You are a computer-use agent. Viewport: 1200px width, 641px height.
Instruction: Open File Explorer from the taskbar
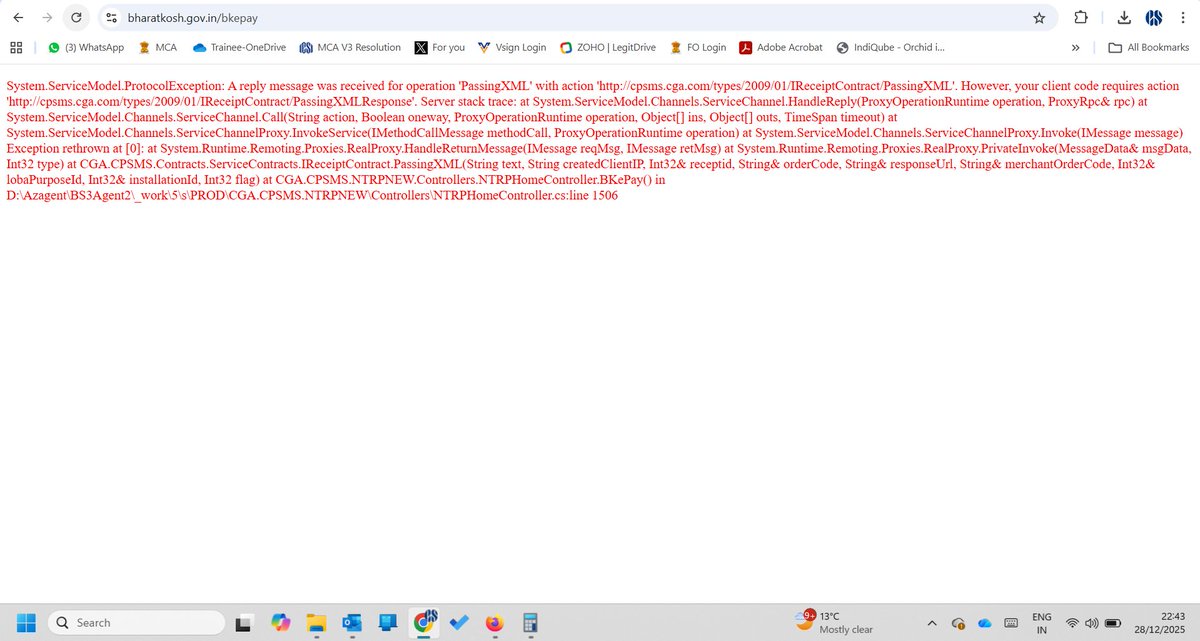click(x=315, y=622)
